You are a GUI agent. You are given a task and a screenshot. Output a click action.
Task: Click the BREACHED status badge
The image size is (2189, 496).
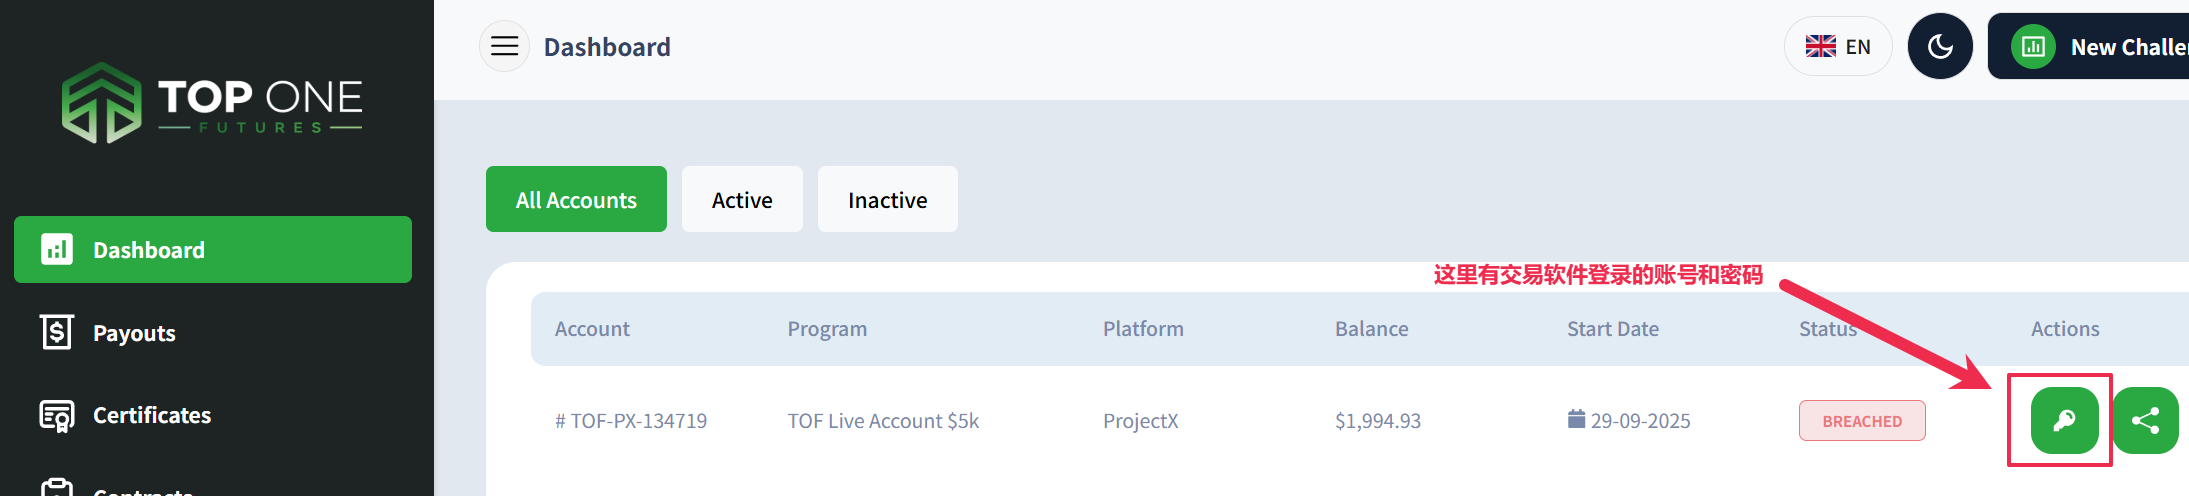click(x=1862, y=421)
